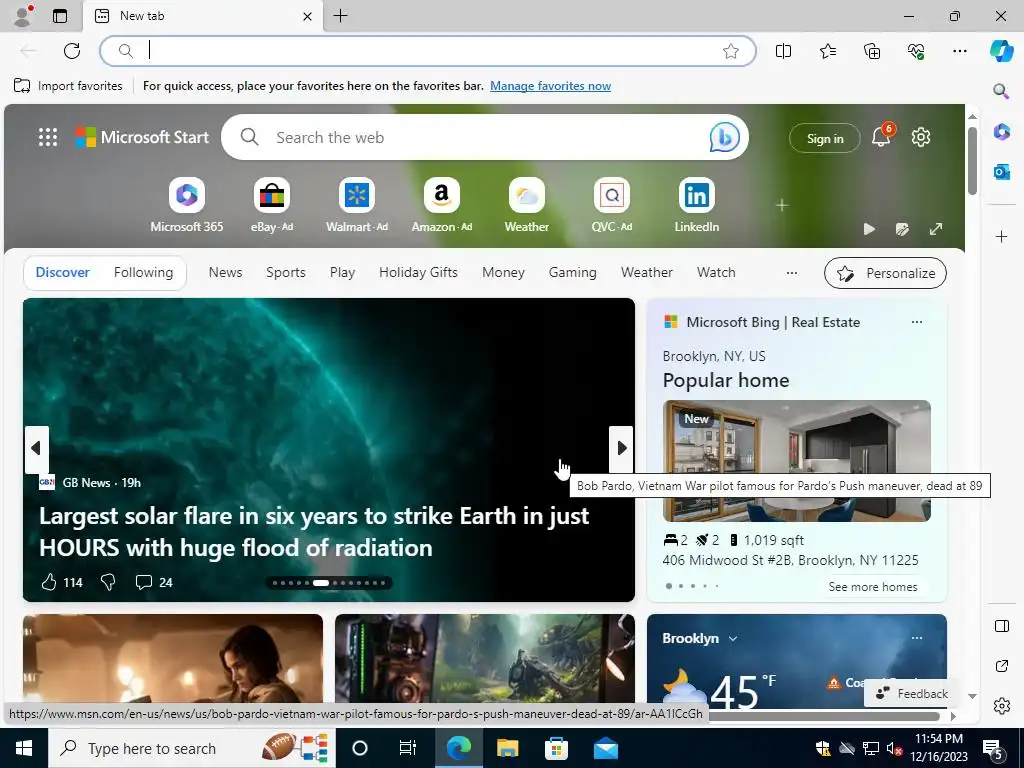Expand the Brooklyn location dropdown
This screenshot has width=1024, height=768.
733,638
